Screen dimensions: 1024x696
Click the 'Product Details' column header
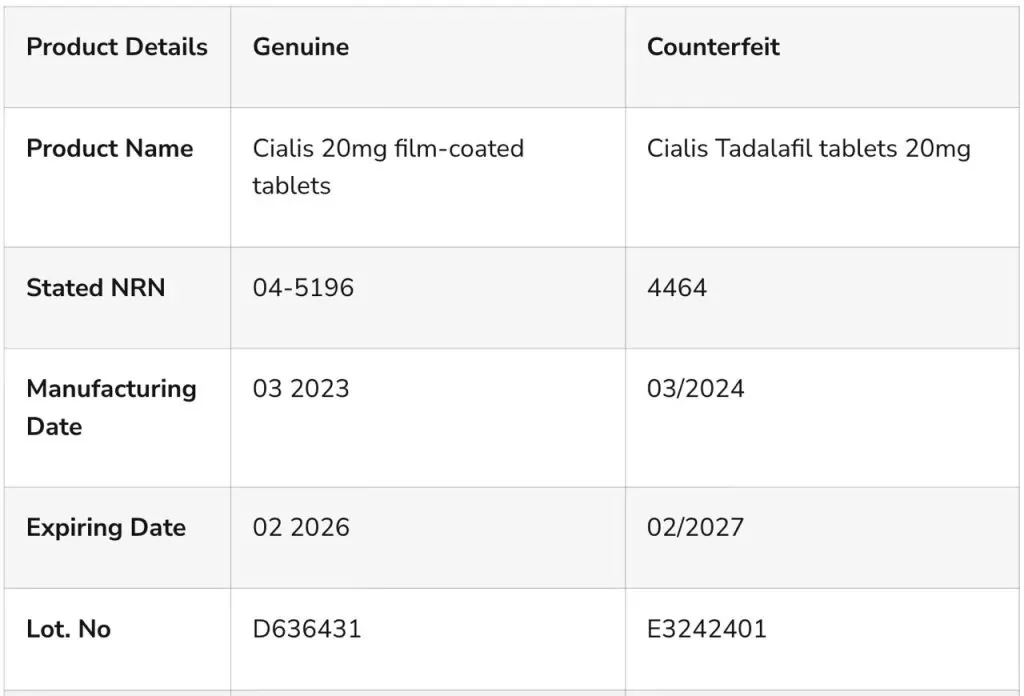point(117,47)
